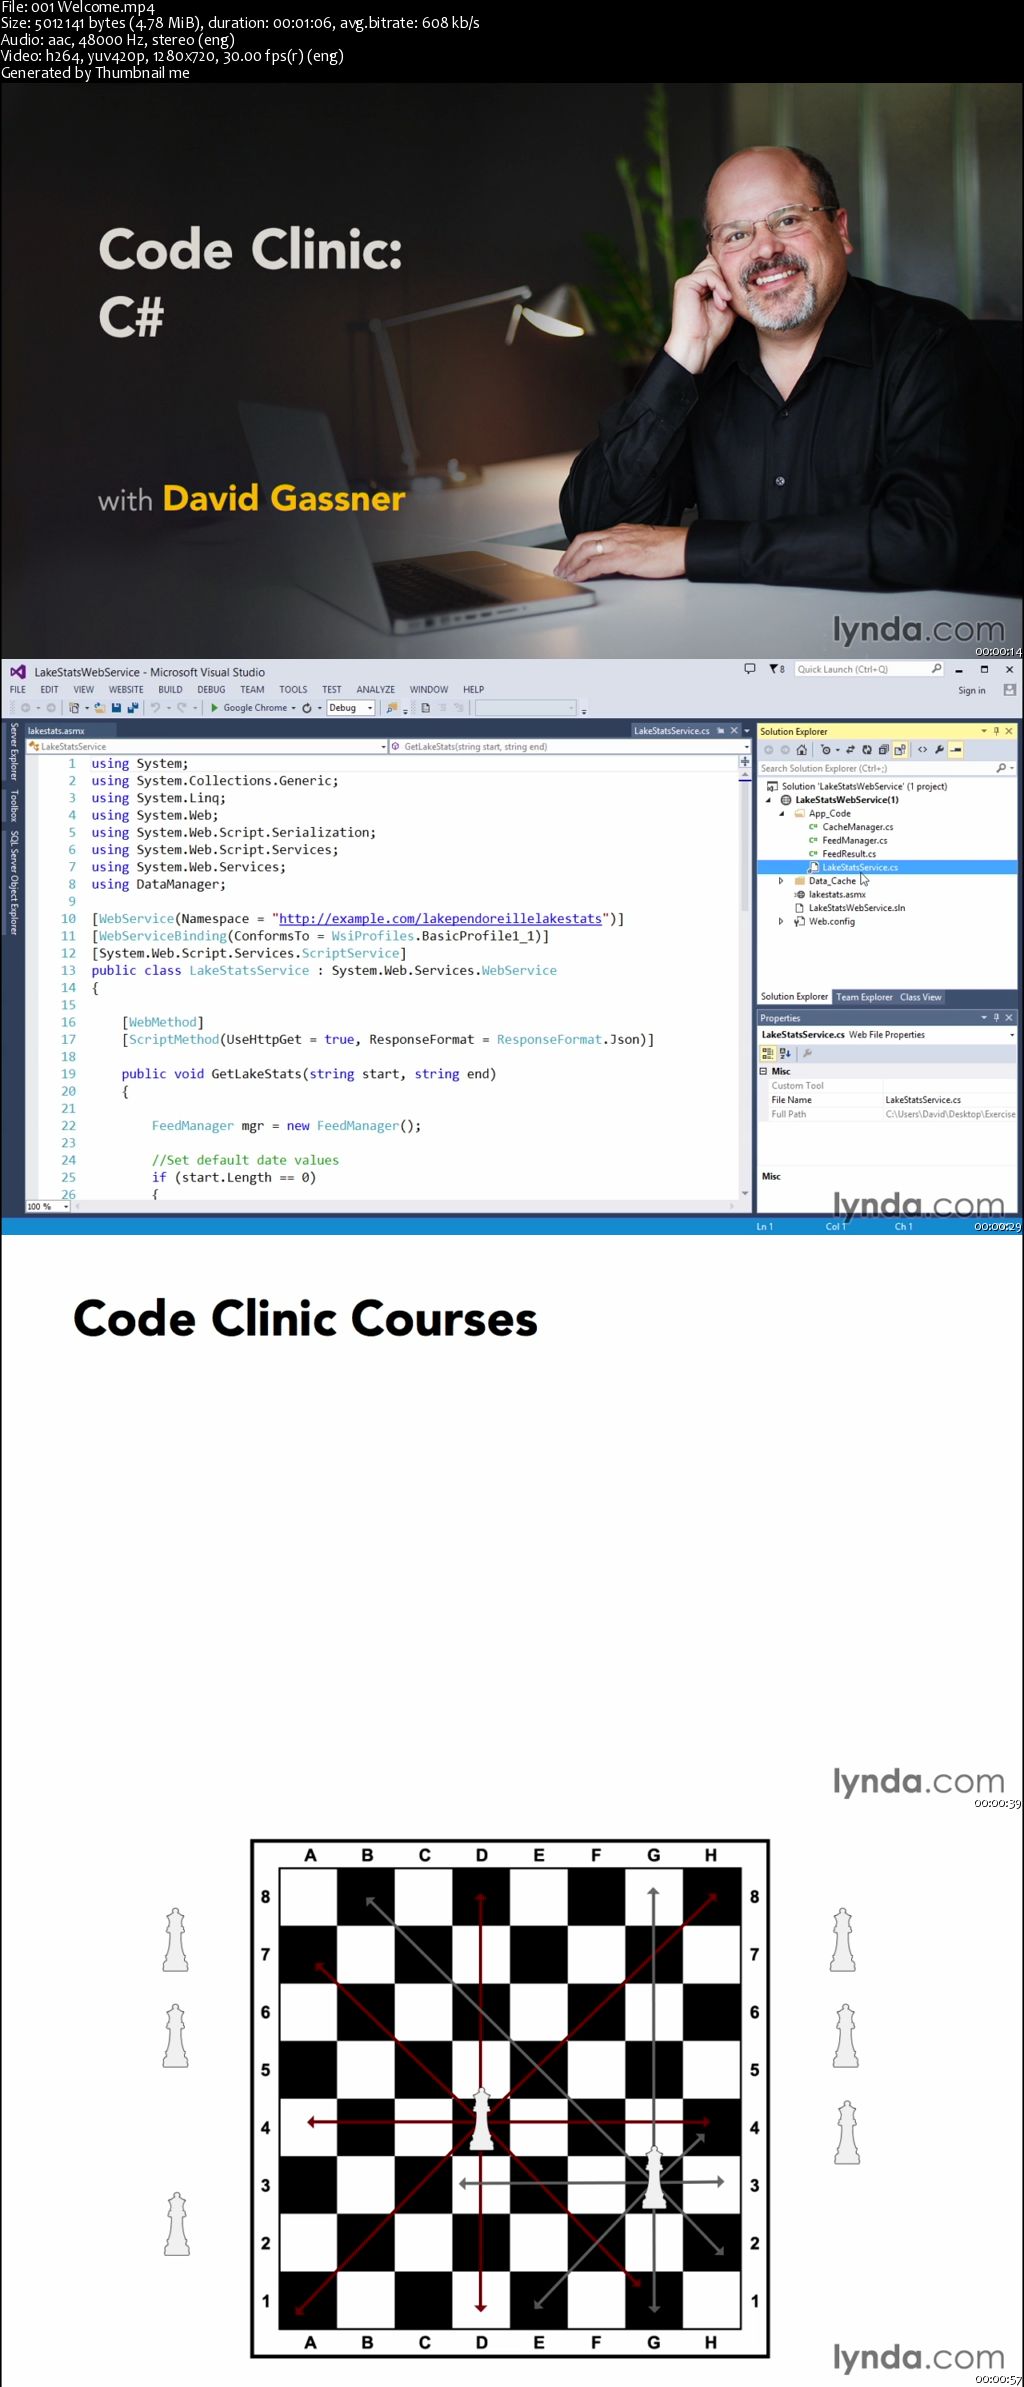Click Solution Explorer Properties wrench icon
Viewport: 1024px width, 2387px height.
pyautogui.click(x=939, y=750)
